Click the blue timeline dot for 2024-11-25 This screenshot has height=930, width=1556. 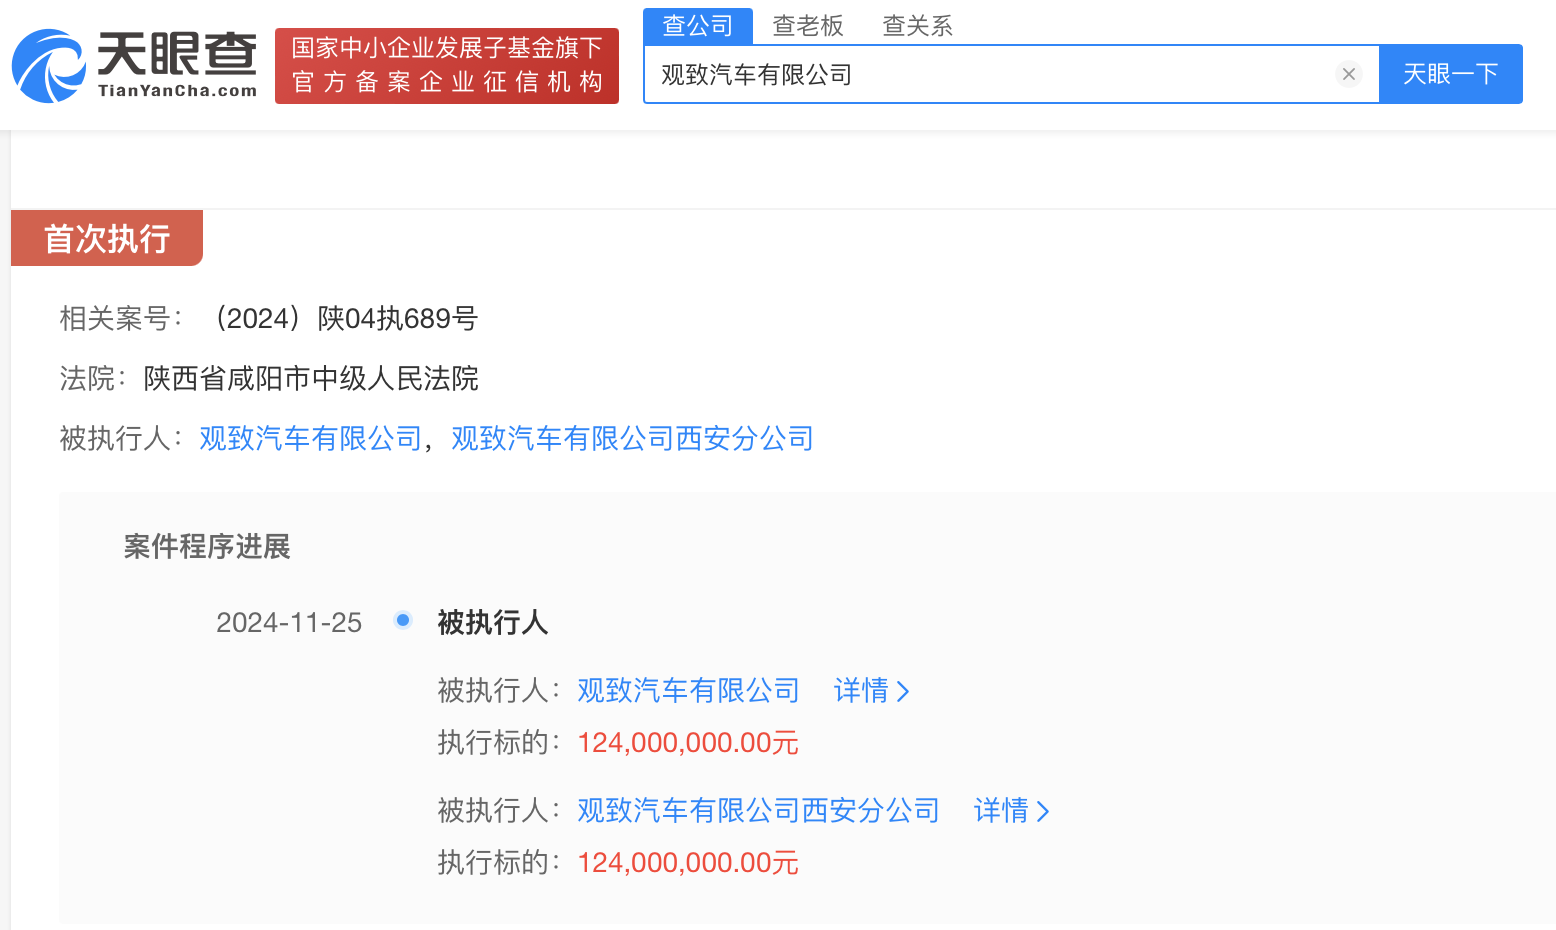(x=403, y=621)
